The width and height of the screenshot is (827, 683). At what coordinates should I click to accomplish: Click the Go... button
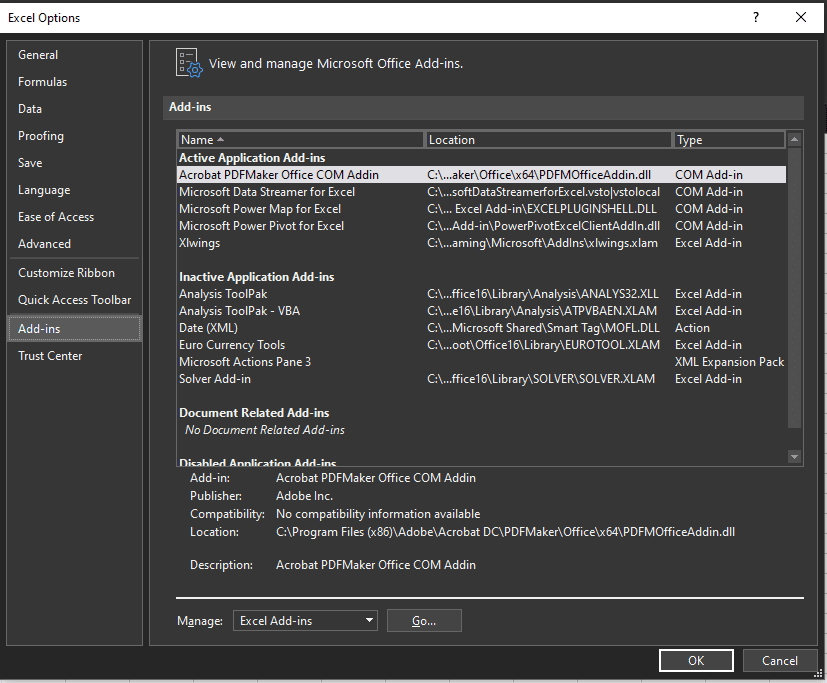click(424, 621)
